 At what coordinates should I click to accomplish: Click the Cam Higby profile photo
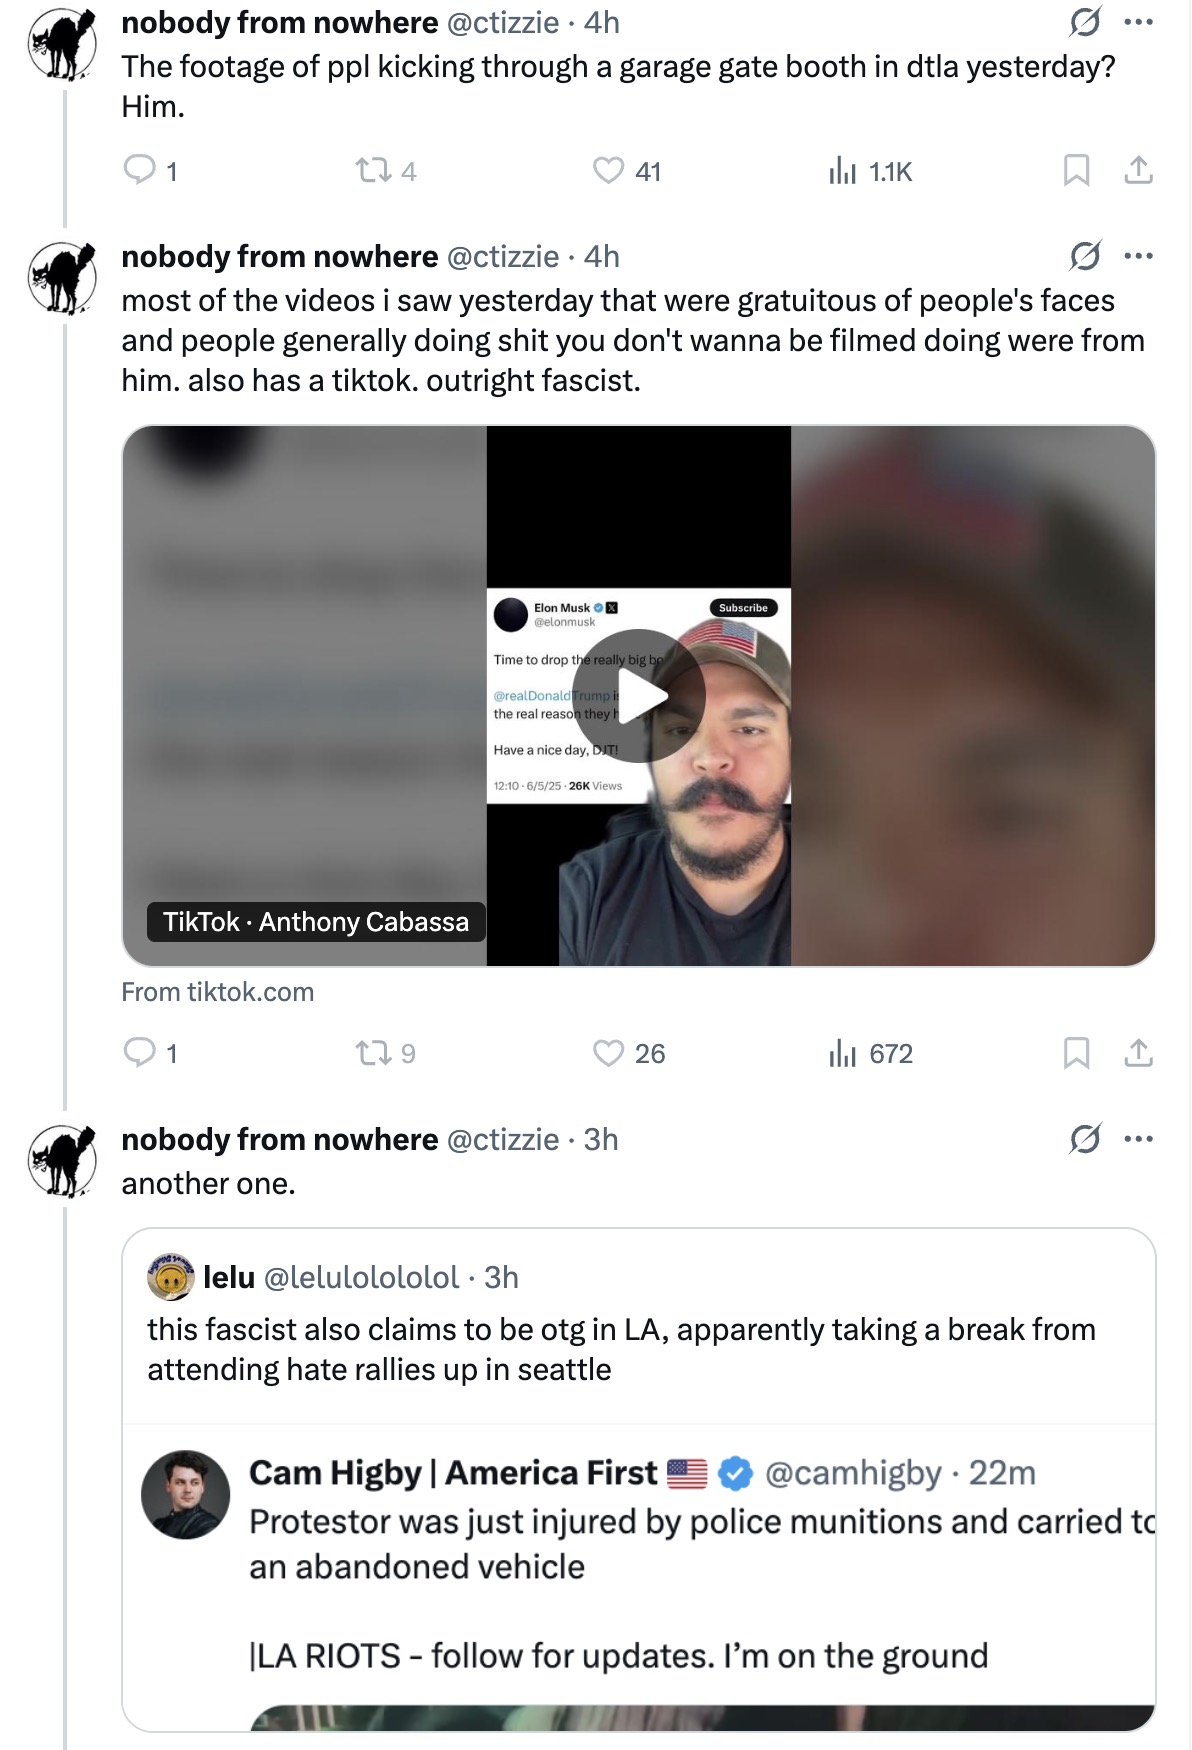point(185,1494)
